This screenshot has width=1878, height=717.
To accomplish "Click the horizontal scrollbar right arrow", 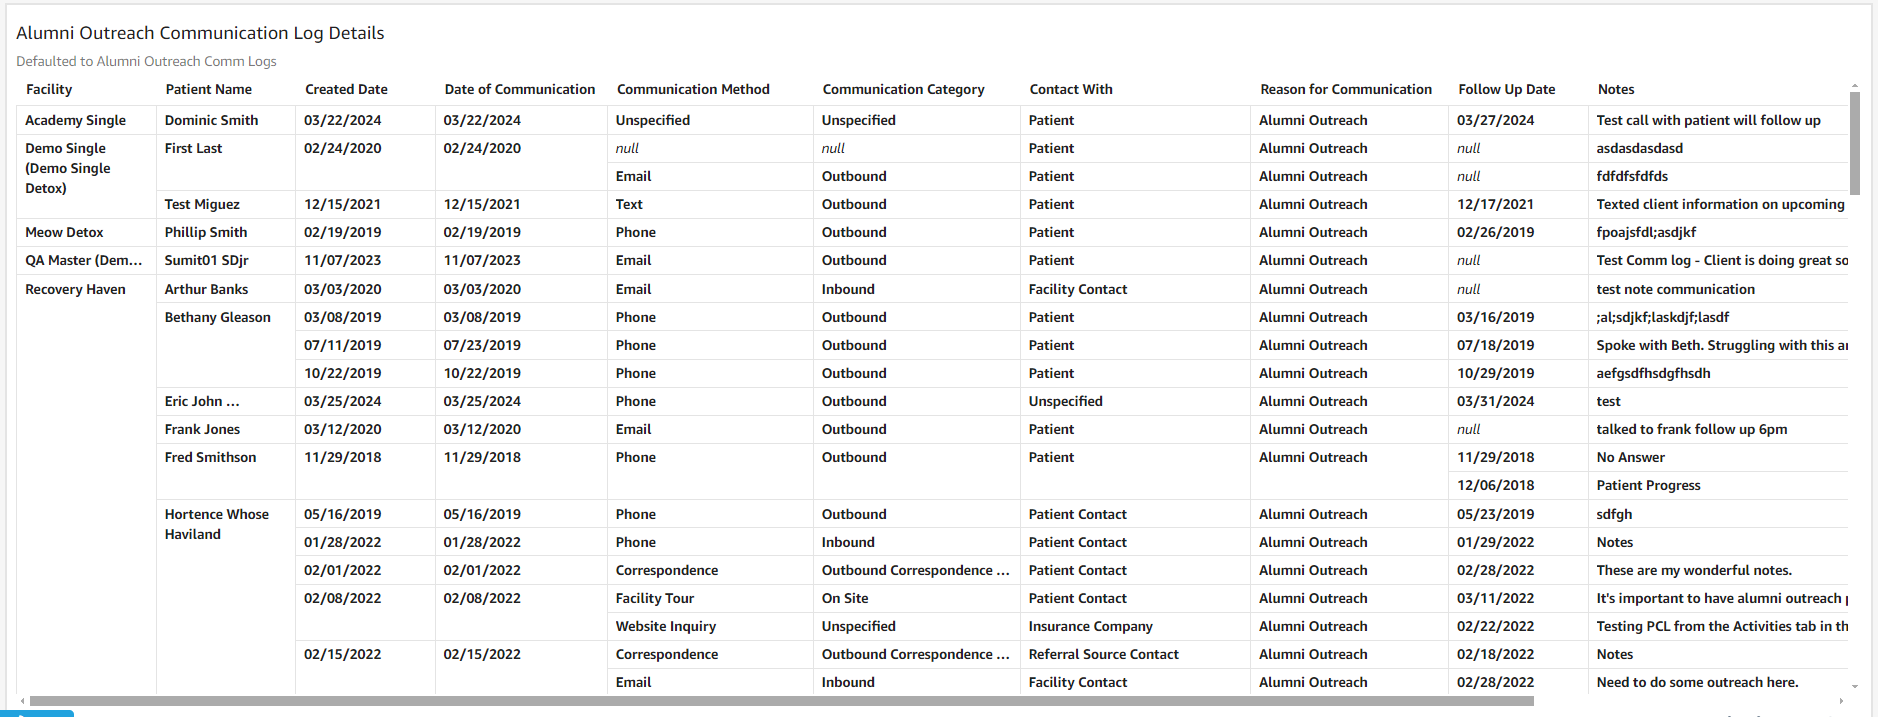I will pos(1840,701).
